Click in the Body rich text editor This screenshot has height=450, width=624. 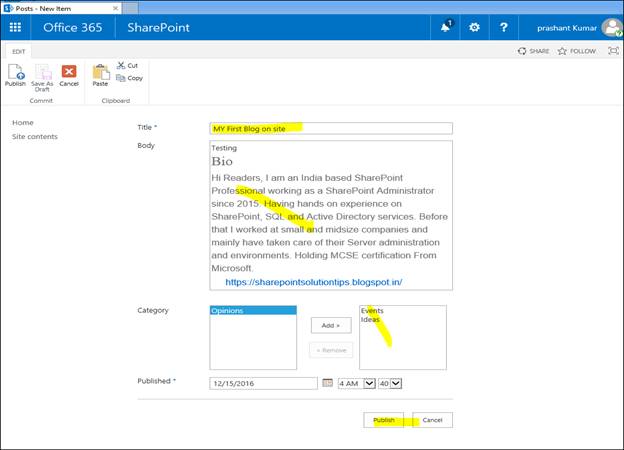click(x=331, y=215)
